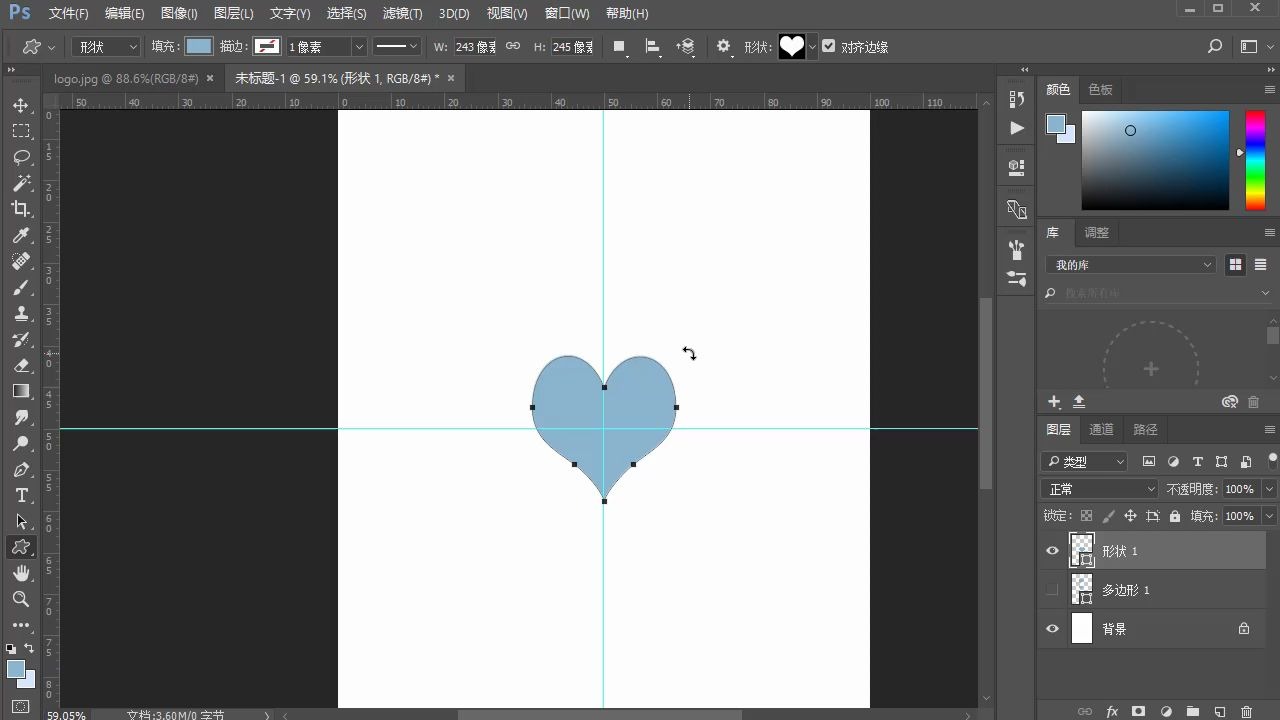Open the custom shape picker dropdown
1280x720 pixels.
click(x=812, y=47)
